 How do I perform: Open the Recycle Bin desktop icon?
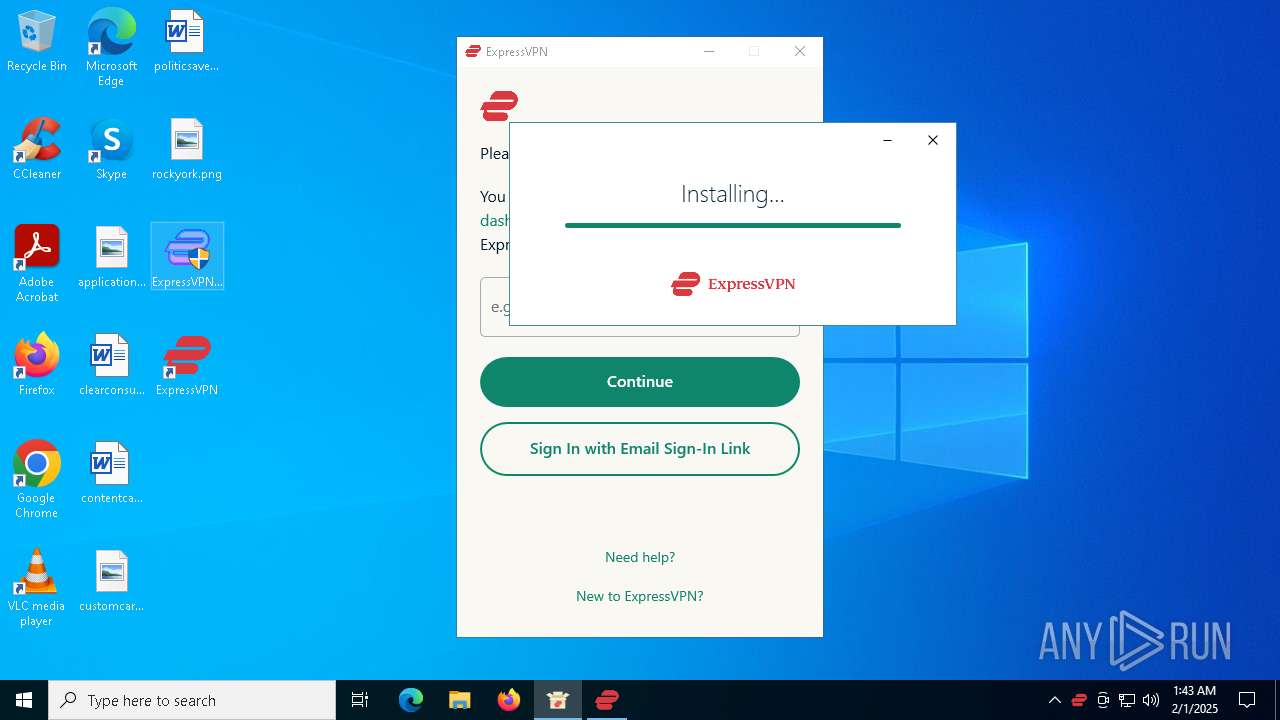click(37, 41)
